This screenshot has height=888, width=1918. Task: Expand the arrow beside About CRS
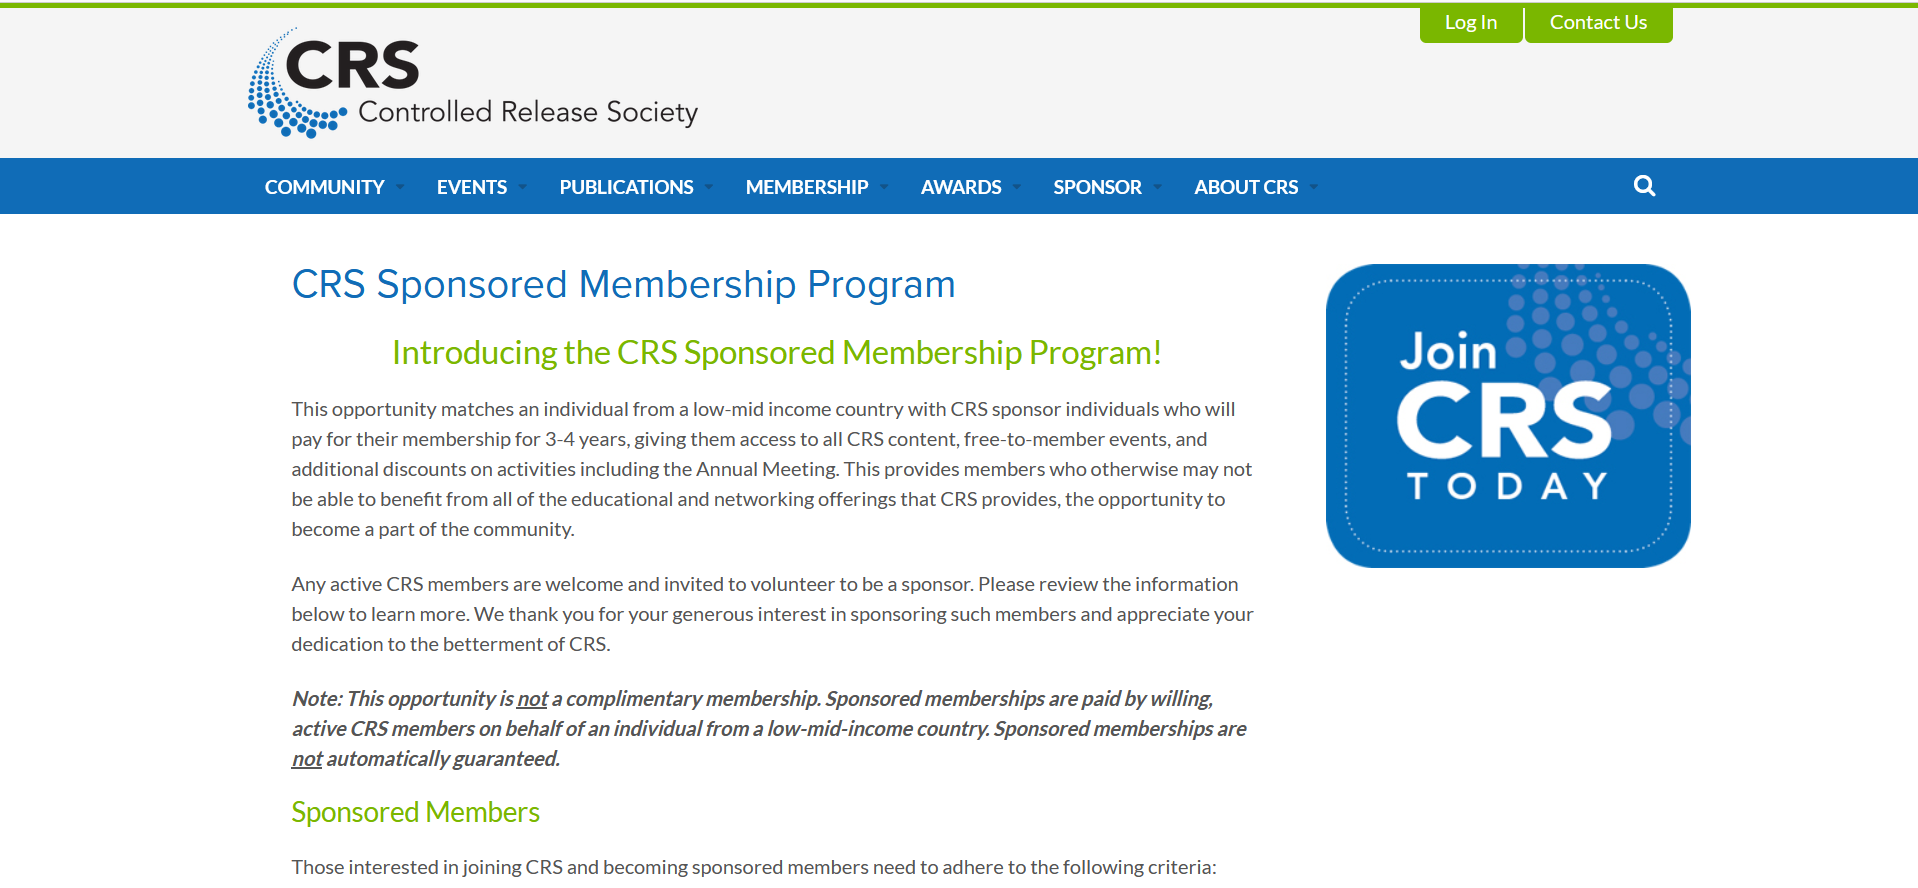pyautogui.click(x=1314, y=187)
